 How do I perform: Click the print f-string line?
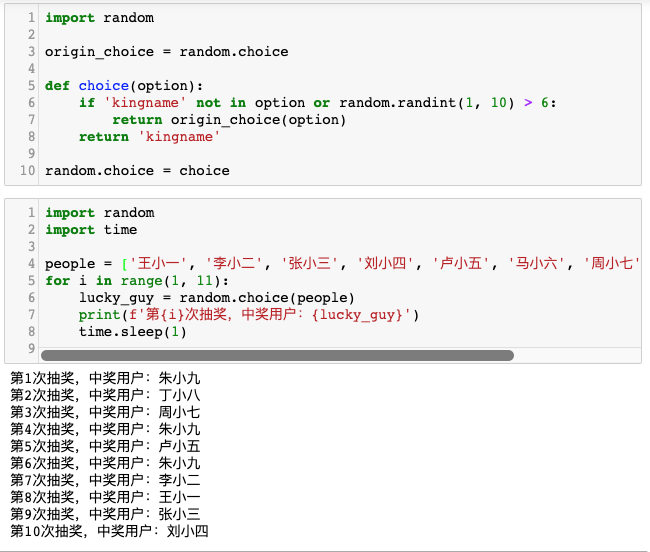(x=249, y=315)
